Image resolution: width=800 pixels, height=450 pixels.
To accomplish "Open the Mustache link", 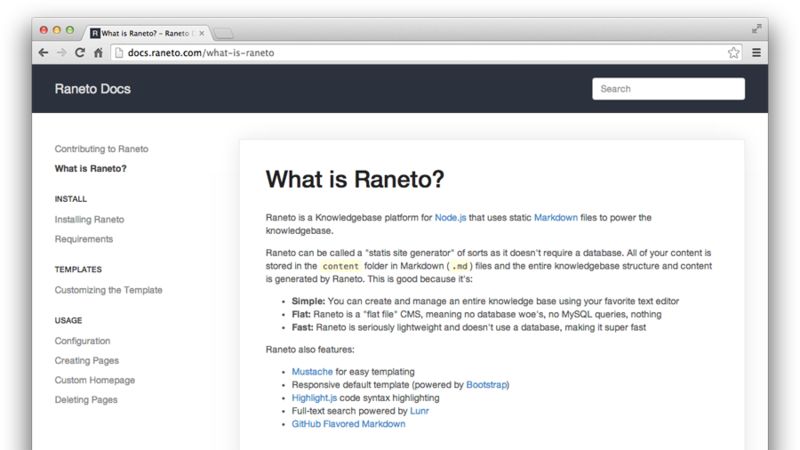I will pos(312,371).
